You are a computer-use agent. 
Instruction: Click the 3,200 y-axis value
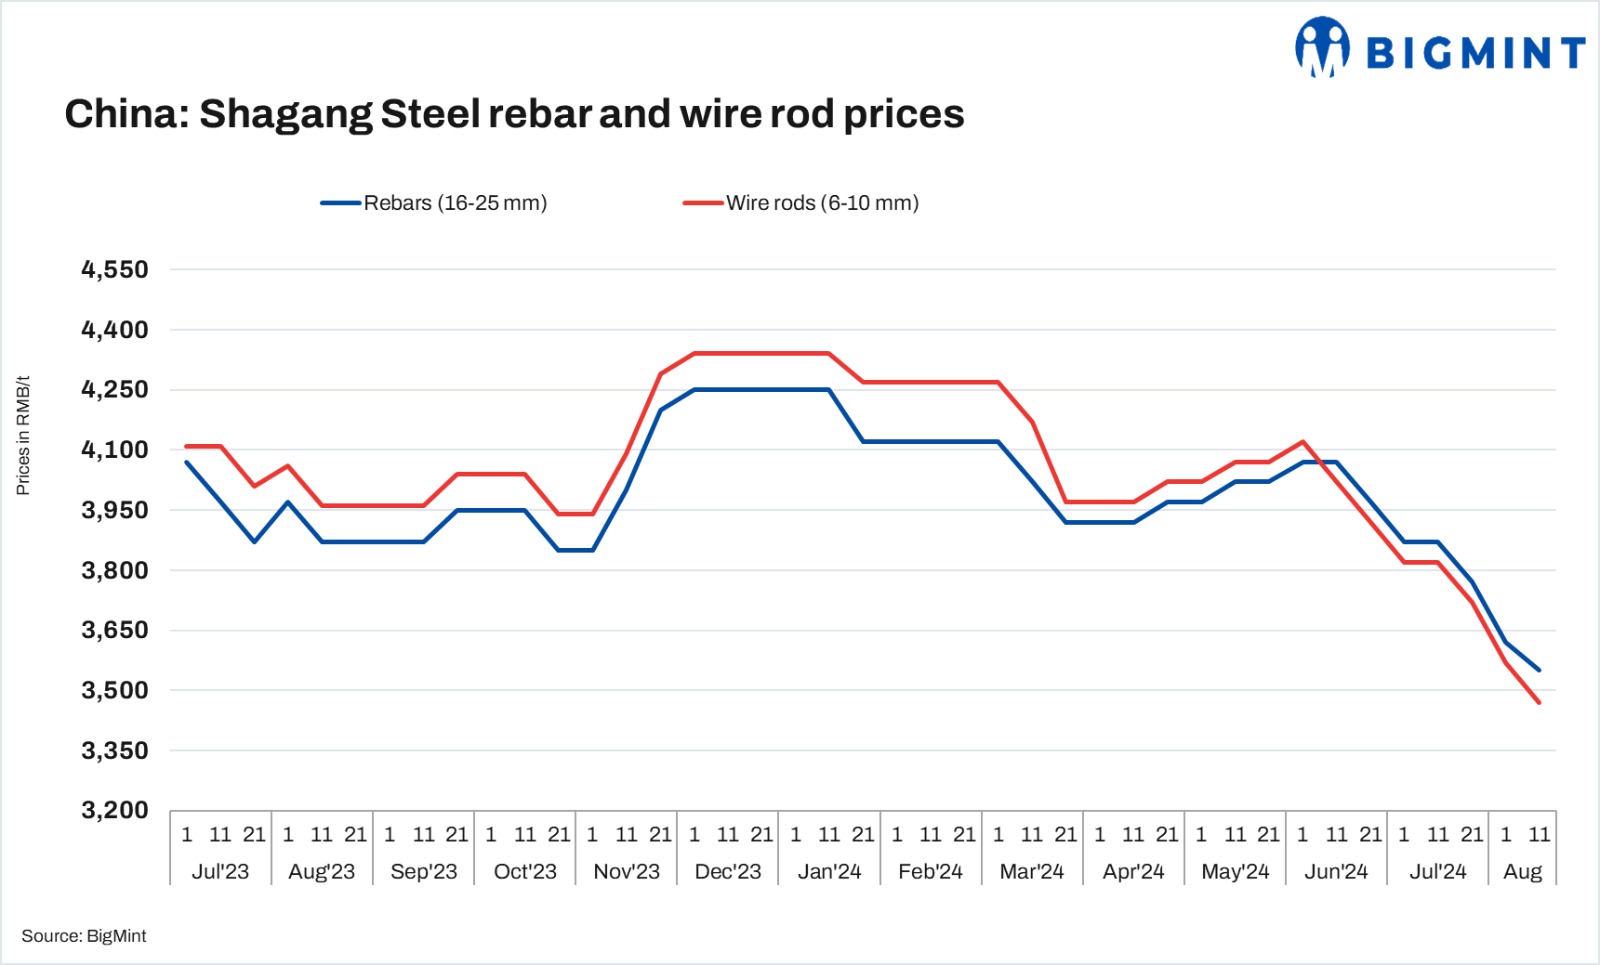115,810
